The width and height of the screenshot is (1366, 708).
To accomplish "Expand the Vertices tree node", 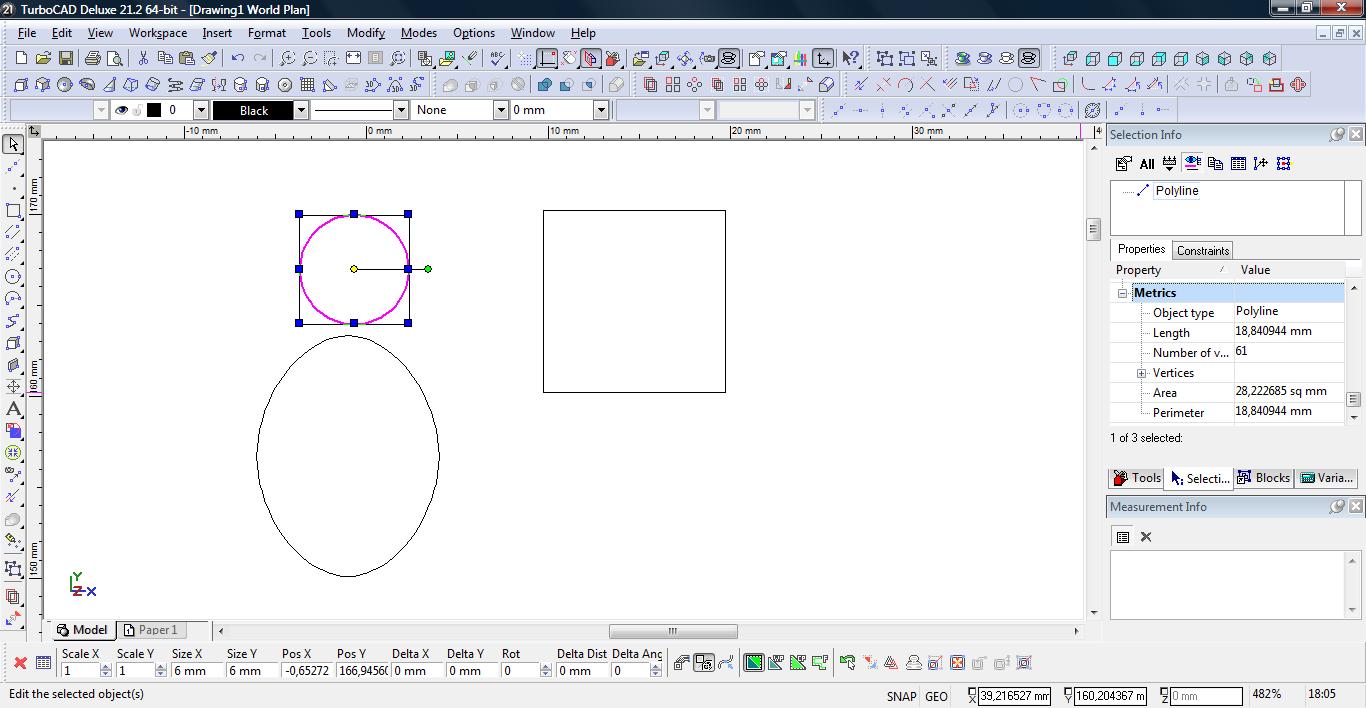I will pyautogui.click(x=1141, y=373).
